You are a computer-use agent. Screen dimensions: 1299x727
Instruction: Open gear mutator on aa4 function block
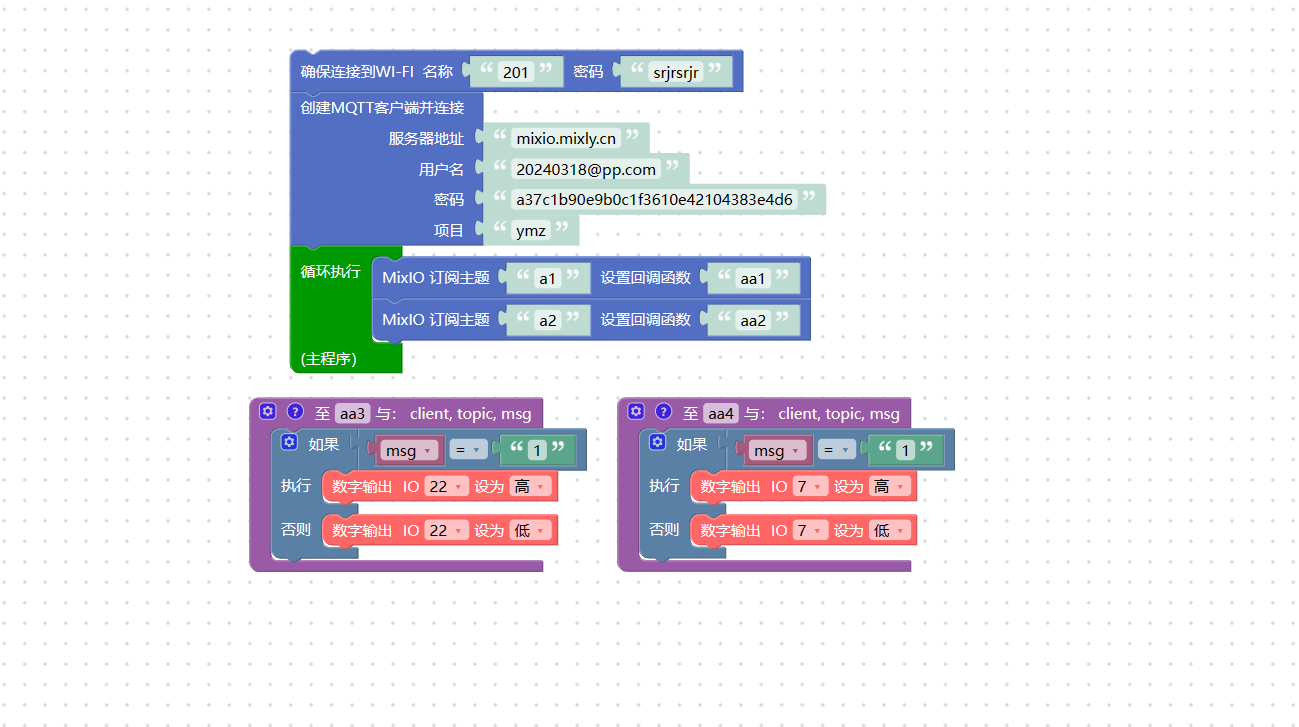pyautogui.click(x=635, y=411)
